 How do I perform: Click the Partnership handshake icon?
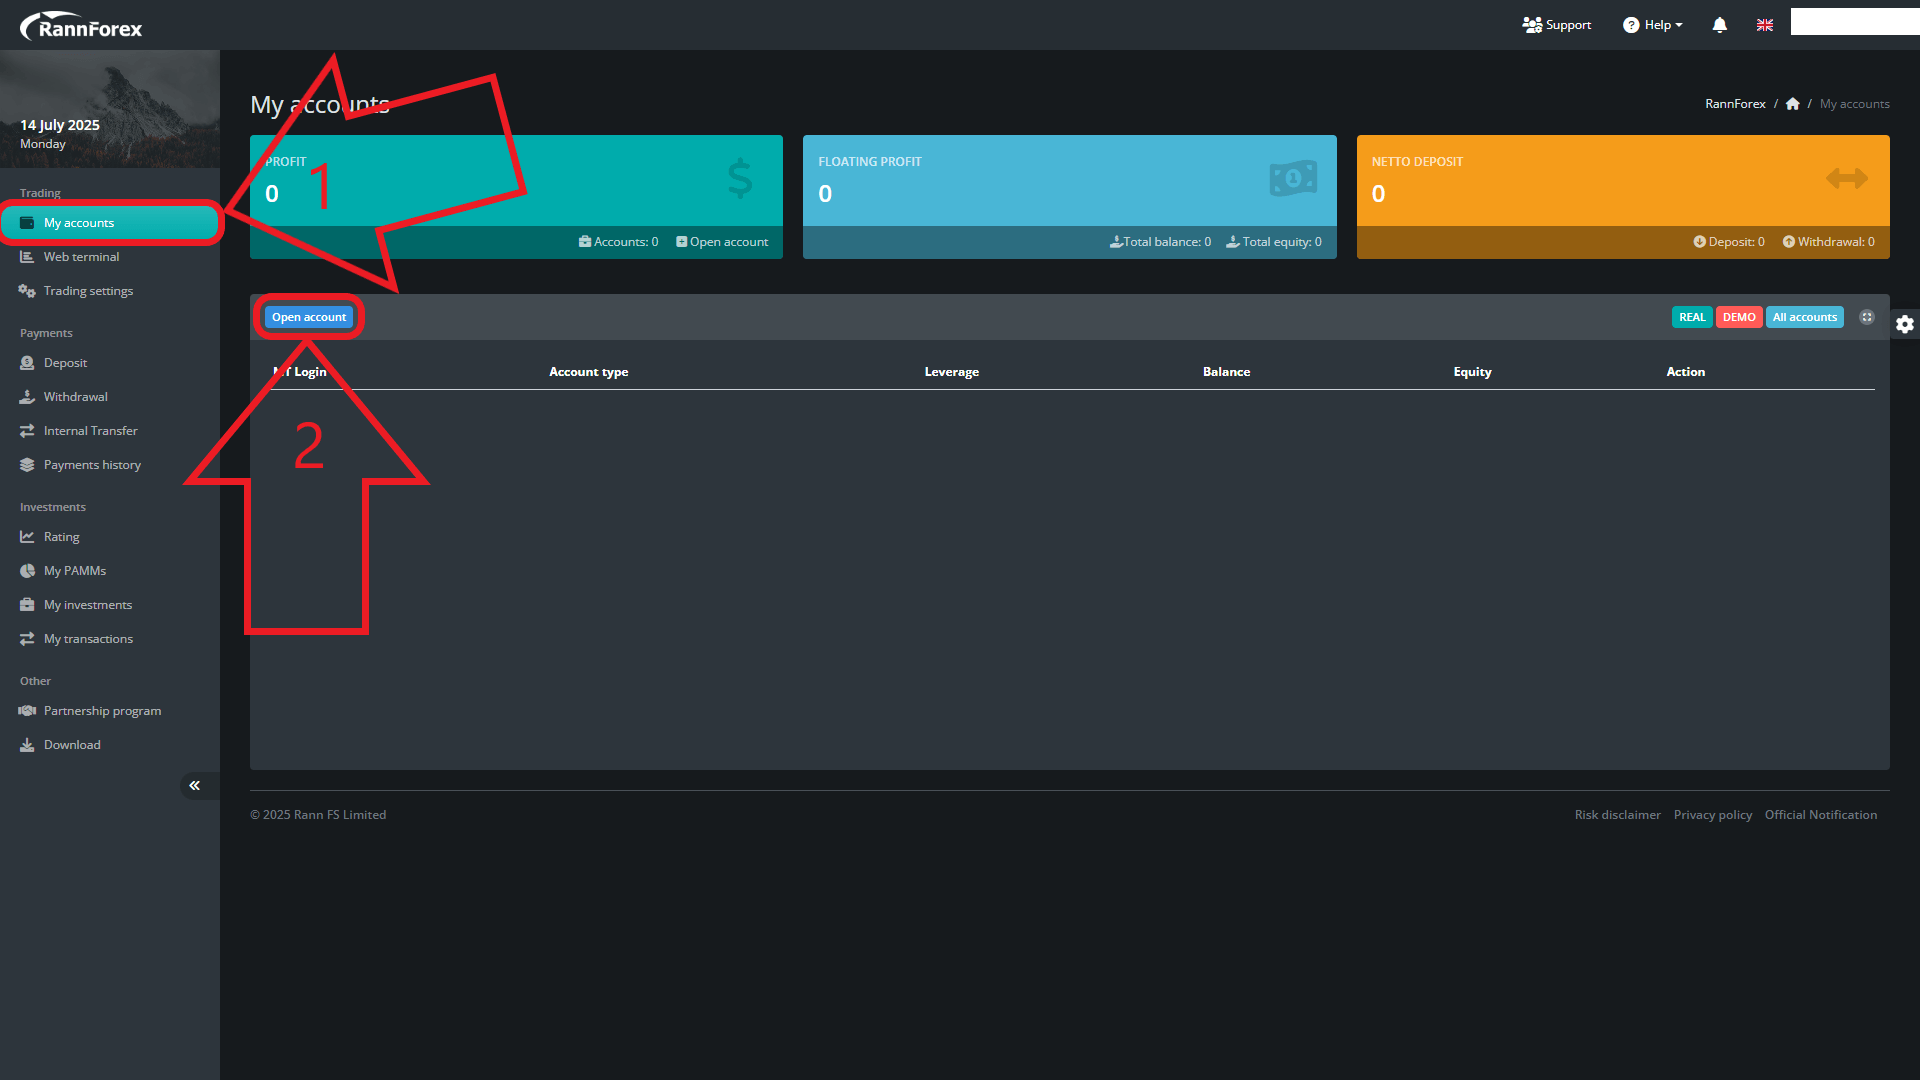27,711
